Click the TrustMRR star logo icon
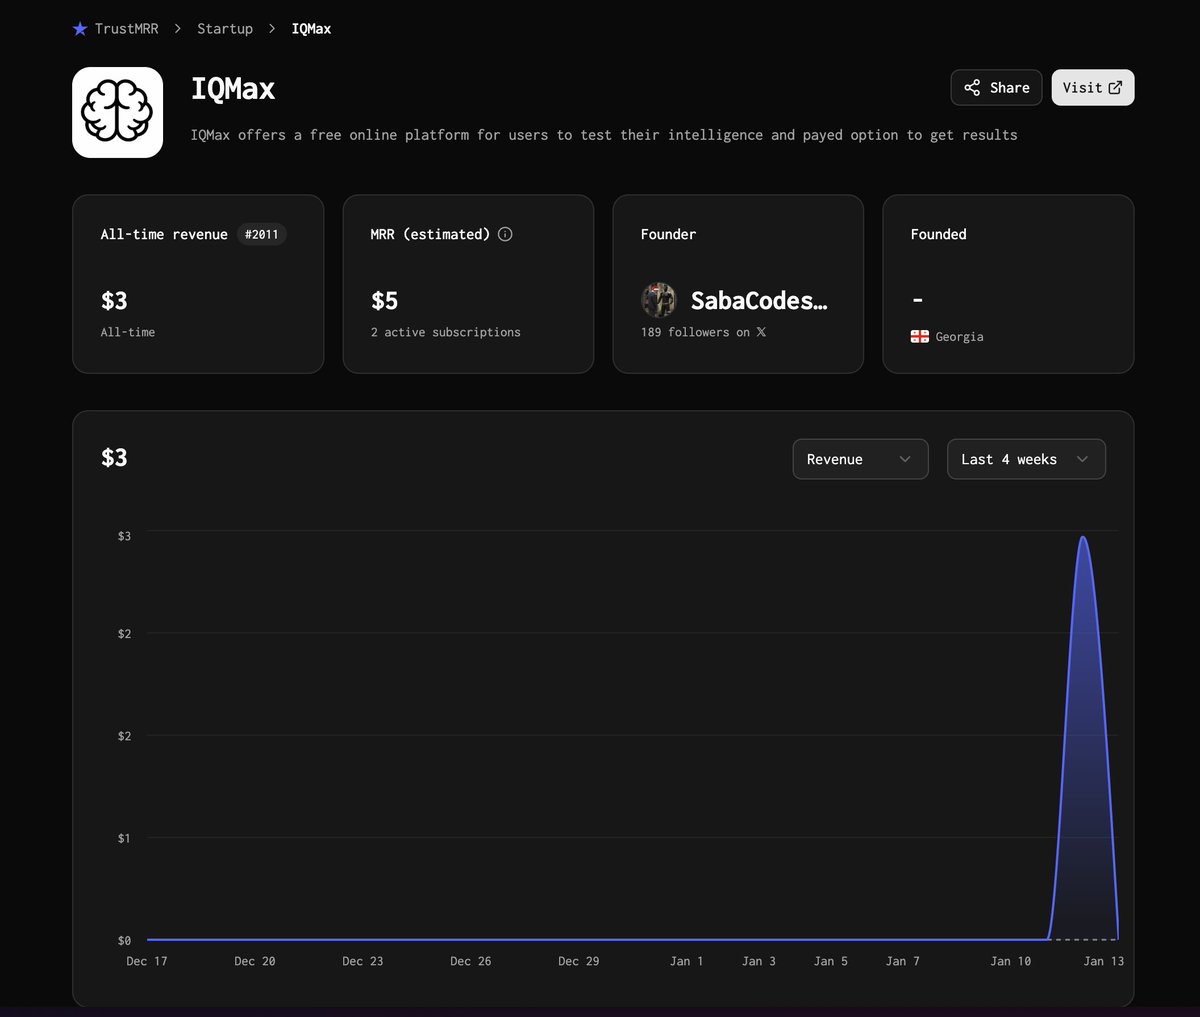Image resolution: width=1200 pixels, height=1017 pixels. (80, 29)
